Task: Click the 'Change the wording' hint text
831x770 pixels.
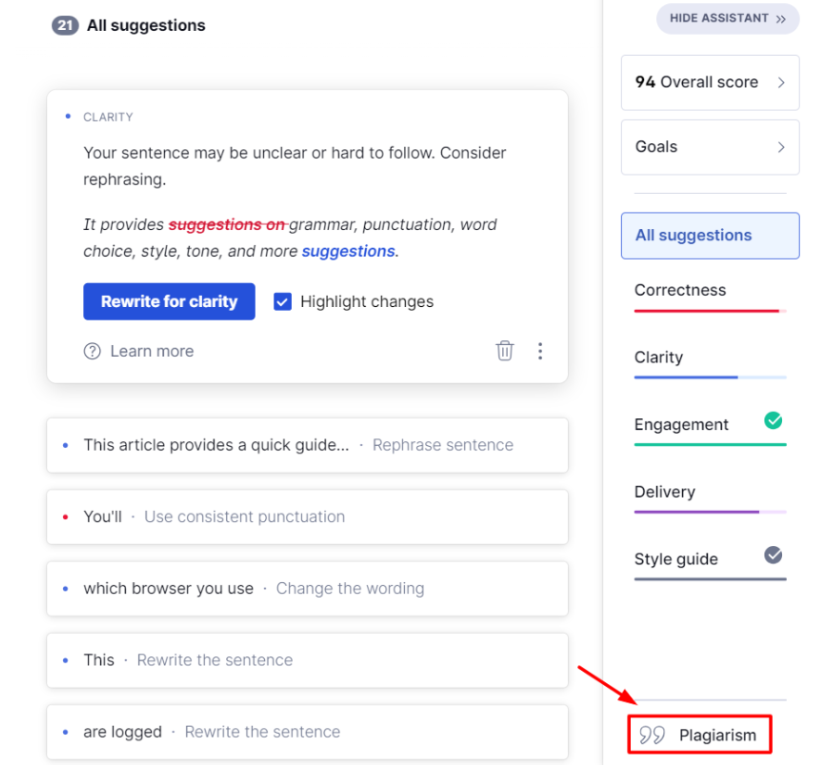Action: [350, 588]
